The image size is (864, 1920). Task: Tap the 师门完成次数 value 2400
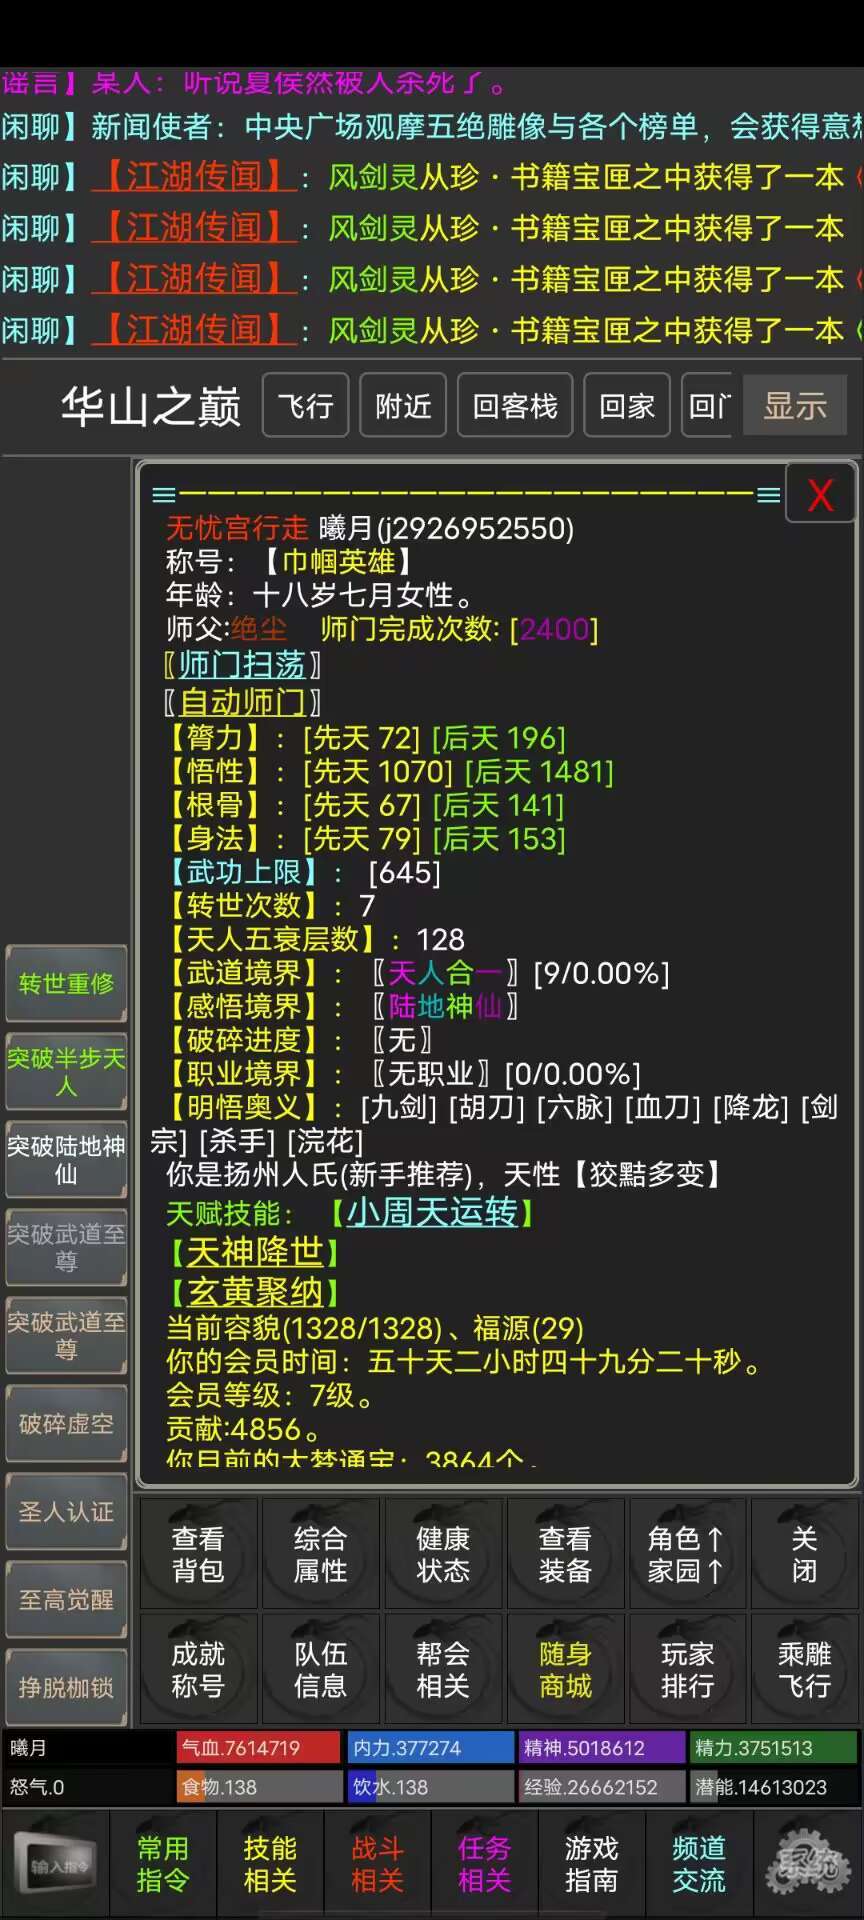pyautogui.click(x=554, y=629)
